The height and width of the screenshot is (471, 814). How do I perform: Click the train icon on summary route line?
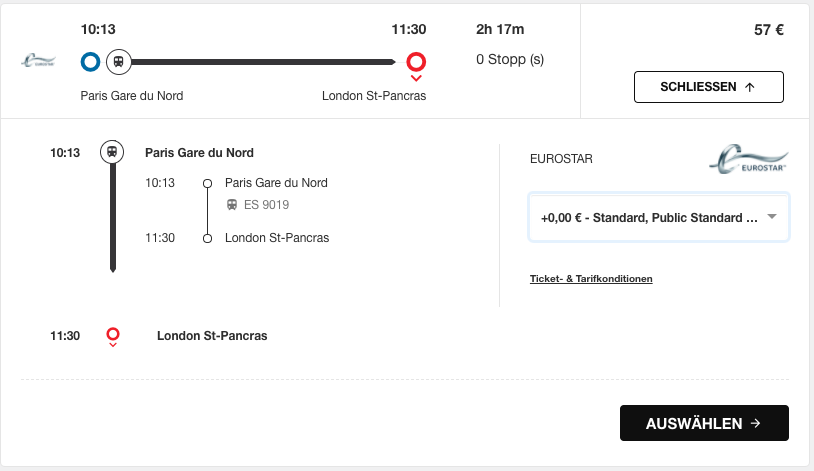click(x=118, y=62)
